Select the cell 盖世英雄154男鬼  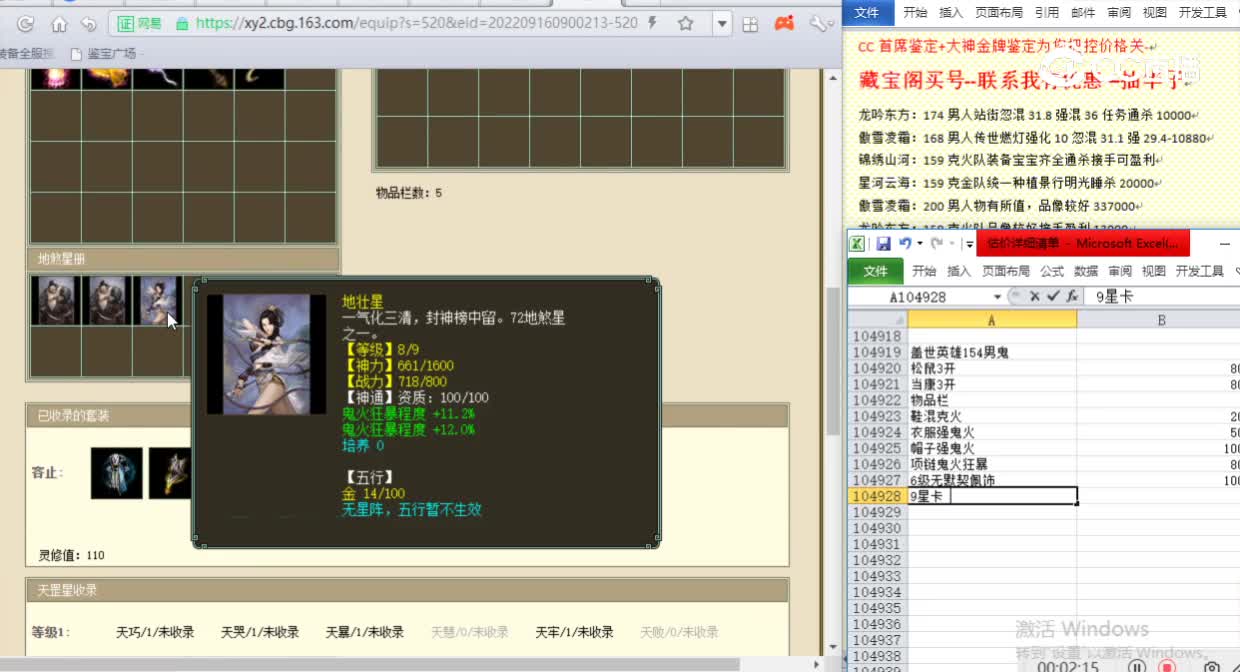pyautogui.click(x=991, y=353)
